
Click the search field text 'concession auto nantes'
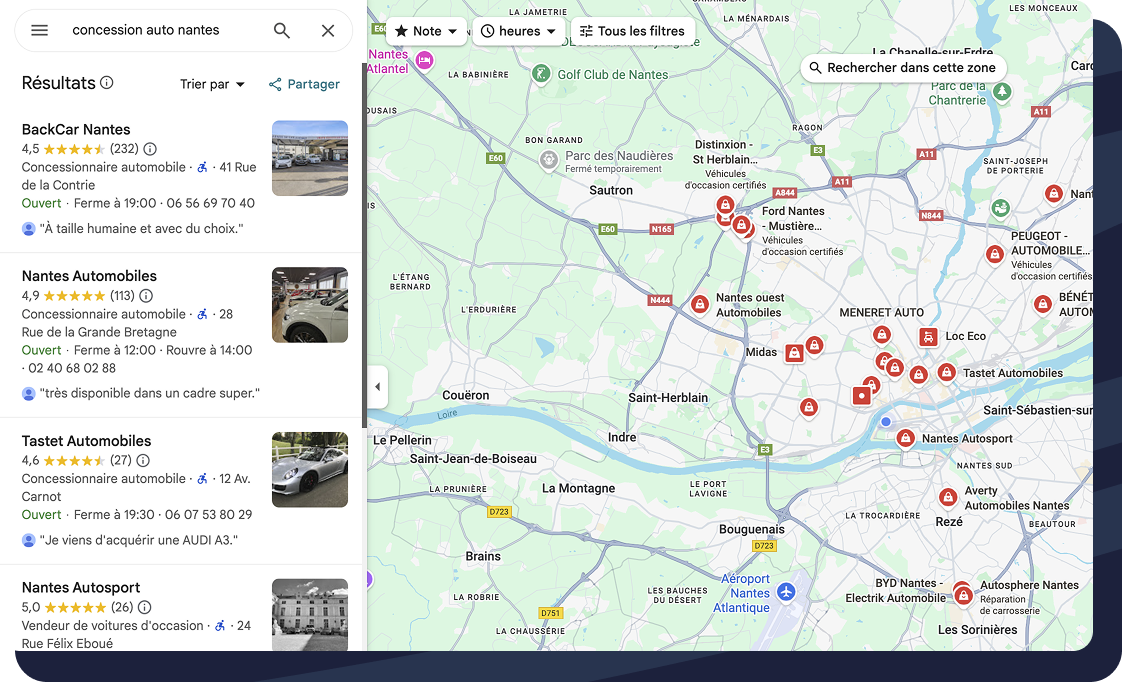146,30
